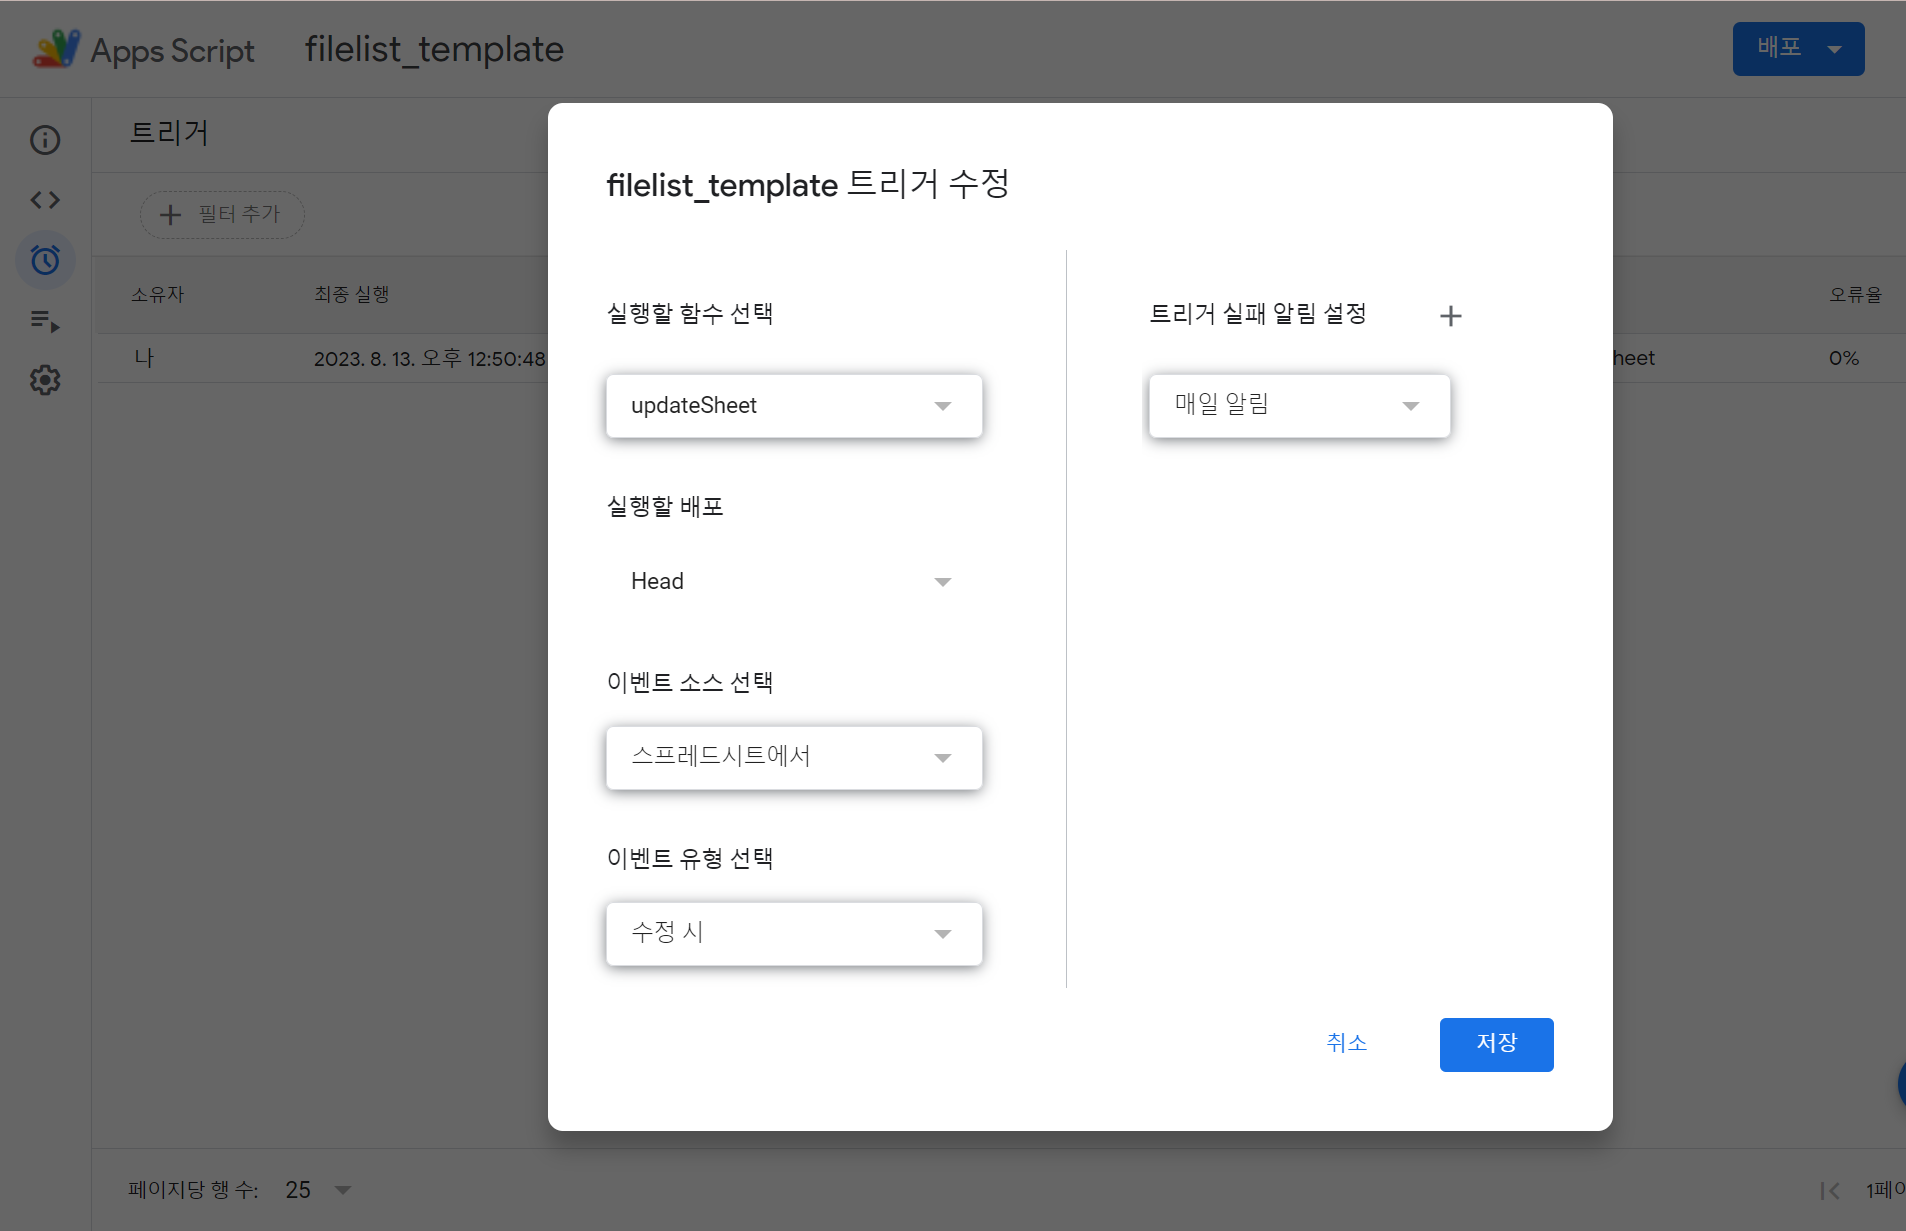Screen dimensions: 1906x1231
Task: Click the 실행할 배포 label
Action: click(665, 507)
